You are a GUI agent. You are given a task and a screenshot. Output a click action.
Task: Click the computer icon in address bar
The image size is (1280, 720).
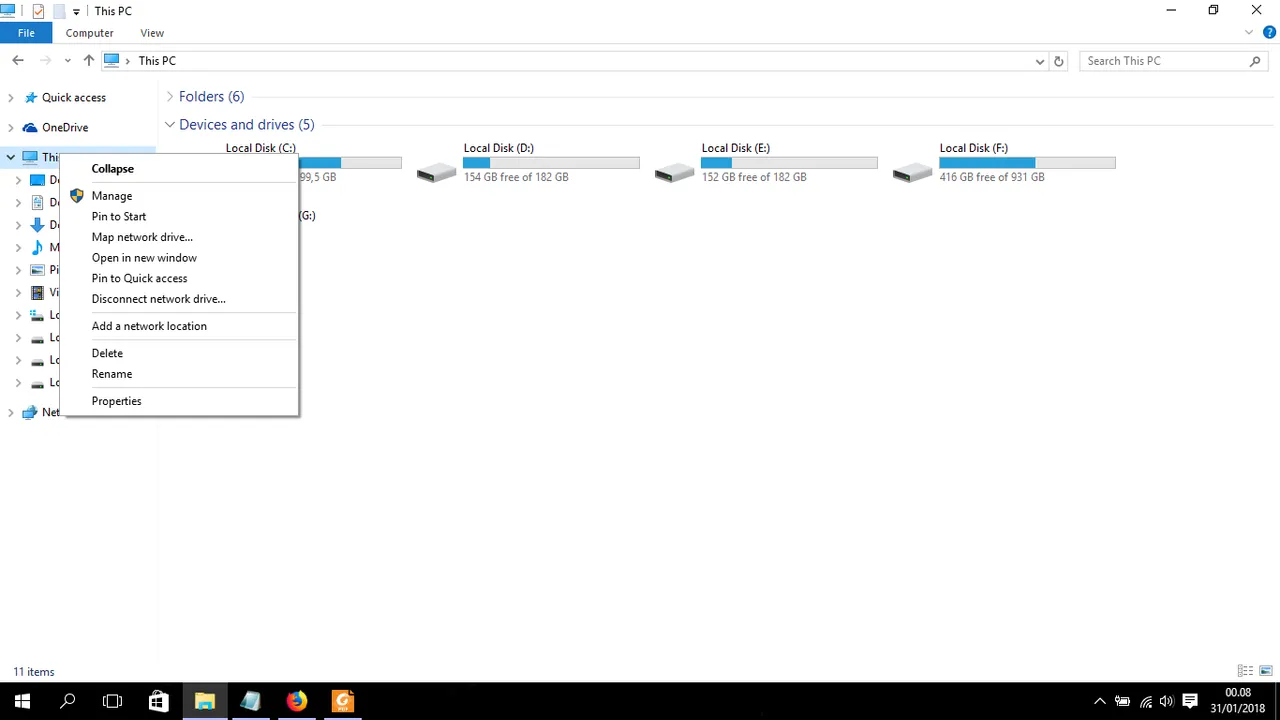click(x=112, y=61)
